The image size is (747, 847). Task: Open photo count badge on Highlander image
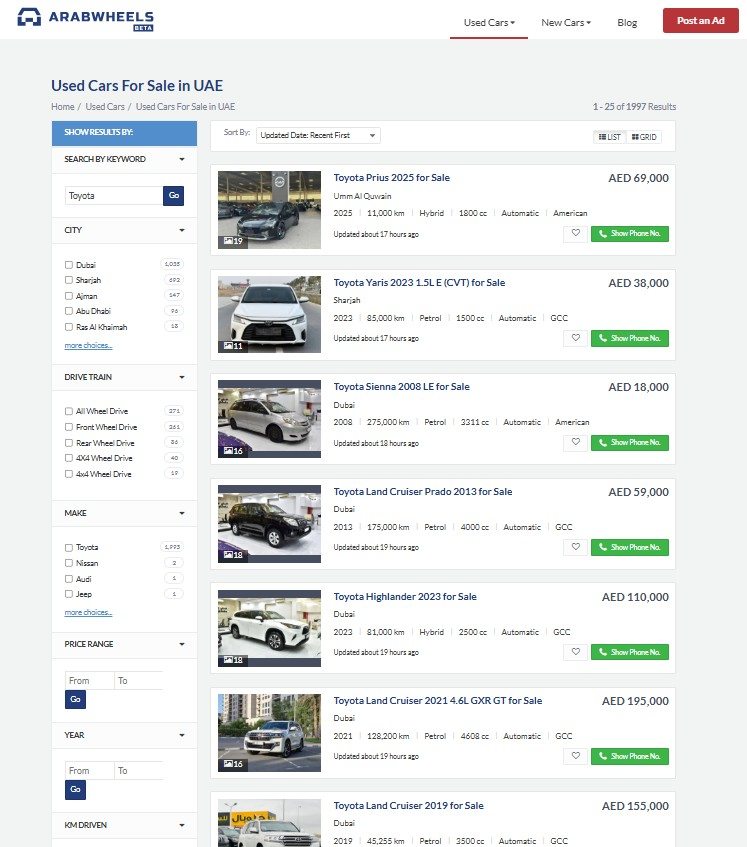pos(233,660)
